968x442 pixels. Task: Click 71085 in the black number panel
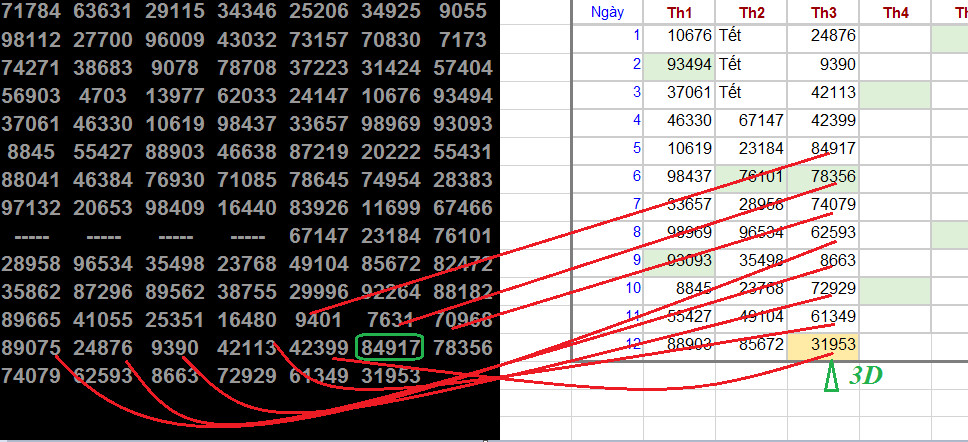247,180
